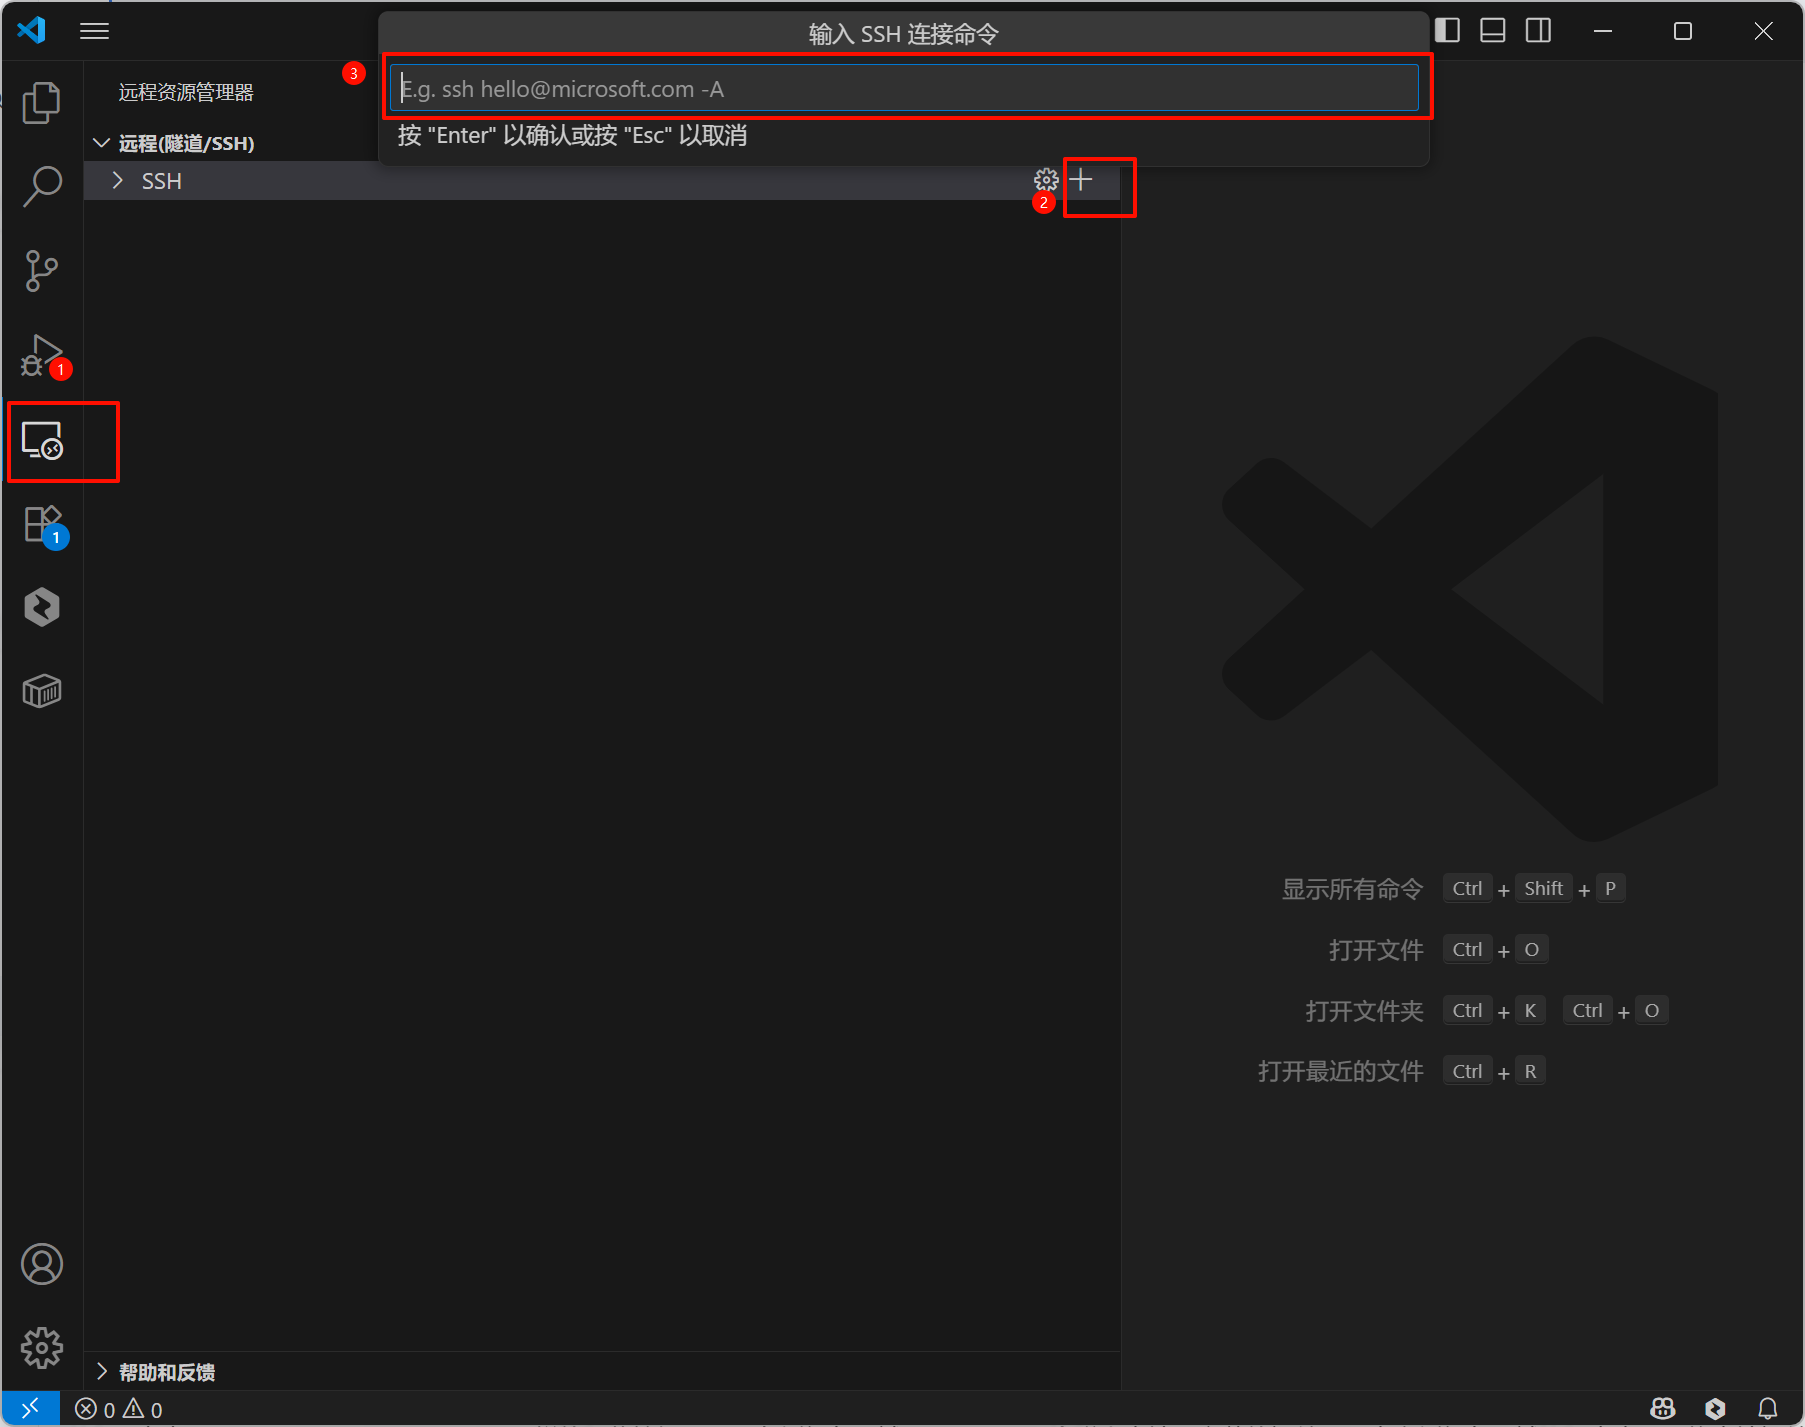Expand the 帮助和反馈 section

coord(101,1371)
